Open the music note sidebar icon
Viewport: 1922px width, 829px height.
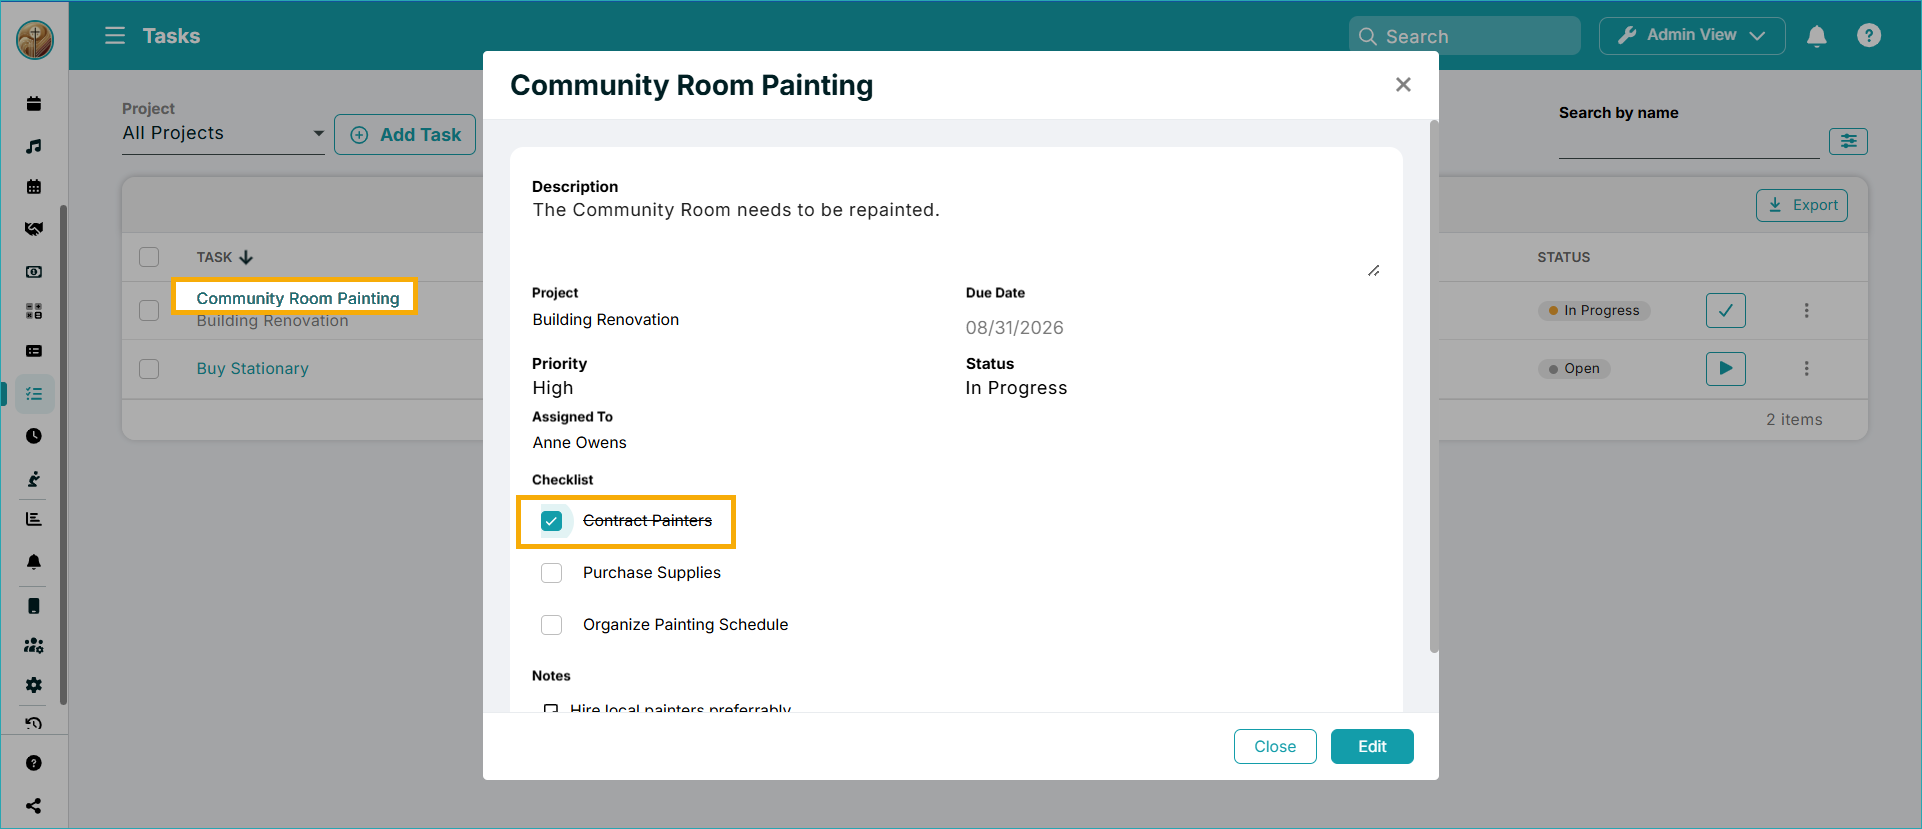pos(34,146)
